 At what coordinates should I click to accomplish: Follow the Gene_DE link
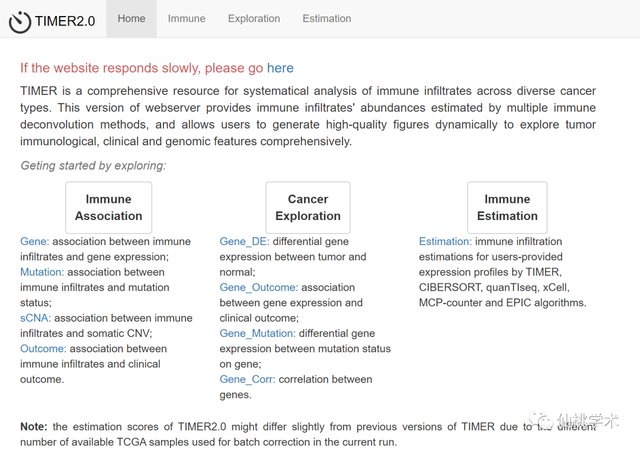click(245, 241)
